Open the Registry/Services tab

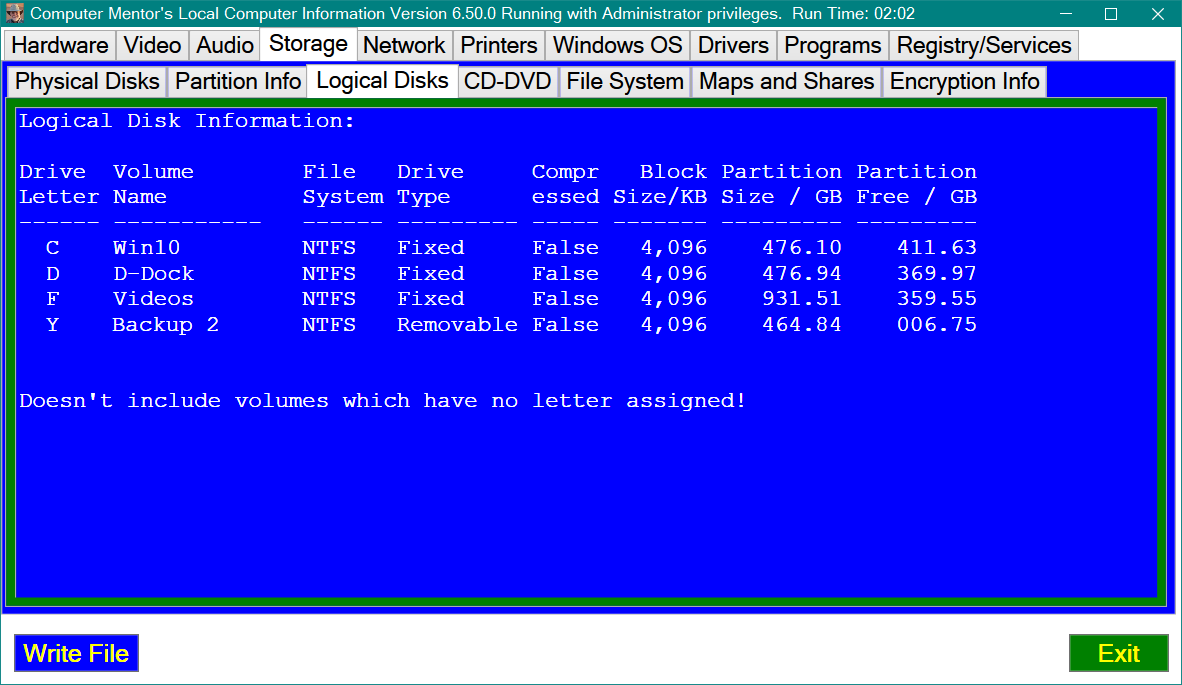click(x=984, y=46)
